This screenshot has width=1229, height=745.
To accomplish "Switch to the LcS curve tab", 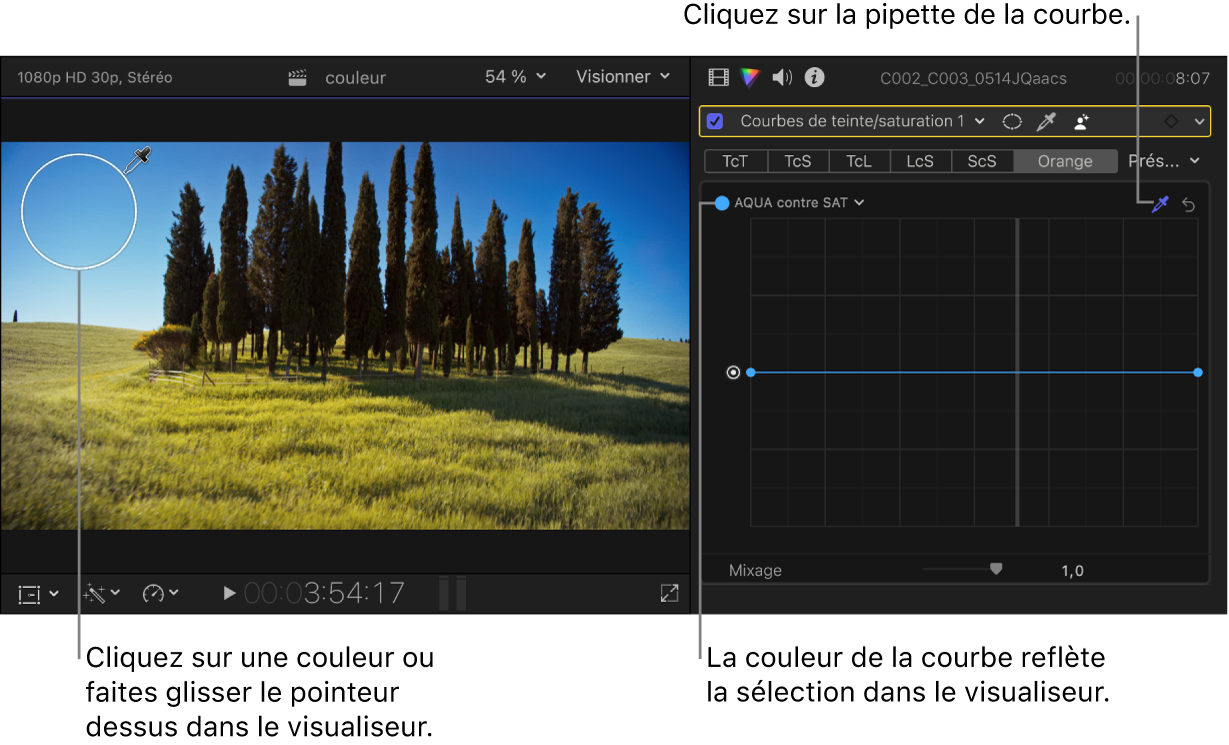I will click(x=920, y=161).
